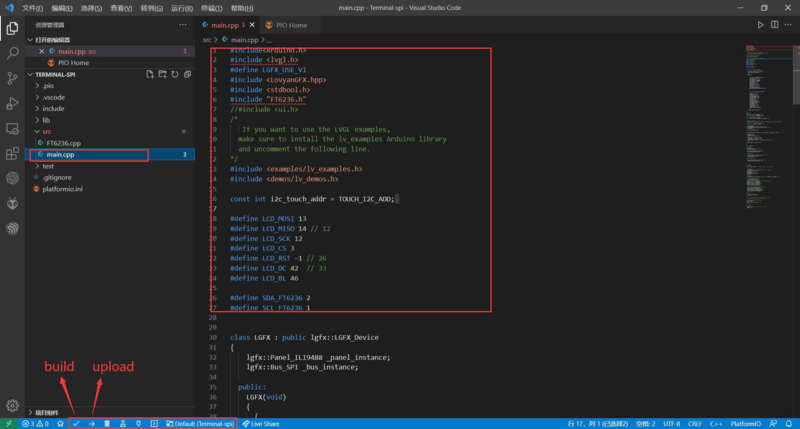Open the 终端 (Terminal) menu

point(212,7)
